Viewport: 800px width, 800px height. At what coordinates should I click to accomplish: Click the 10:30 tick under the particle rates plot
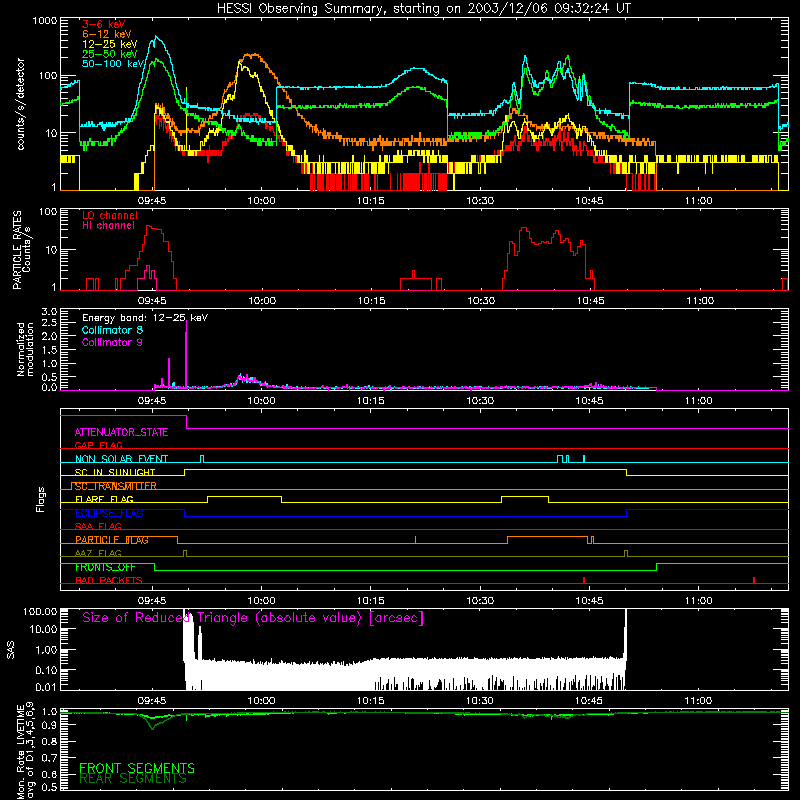tap(481, 301)
